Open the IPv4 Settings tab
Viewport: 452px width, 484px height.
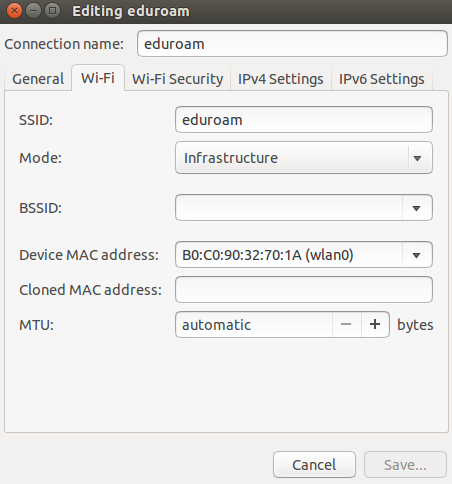281,79
